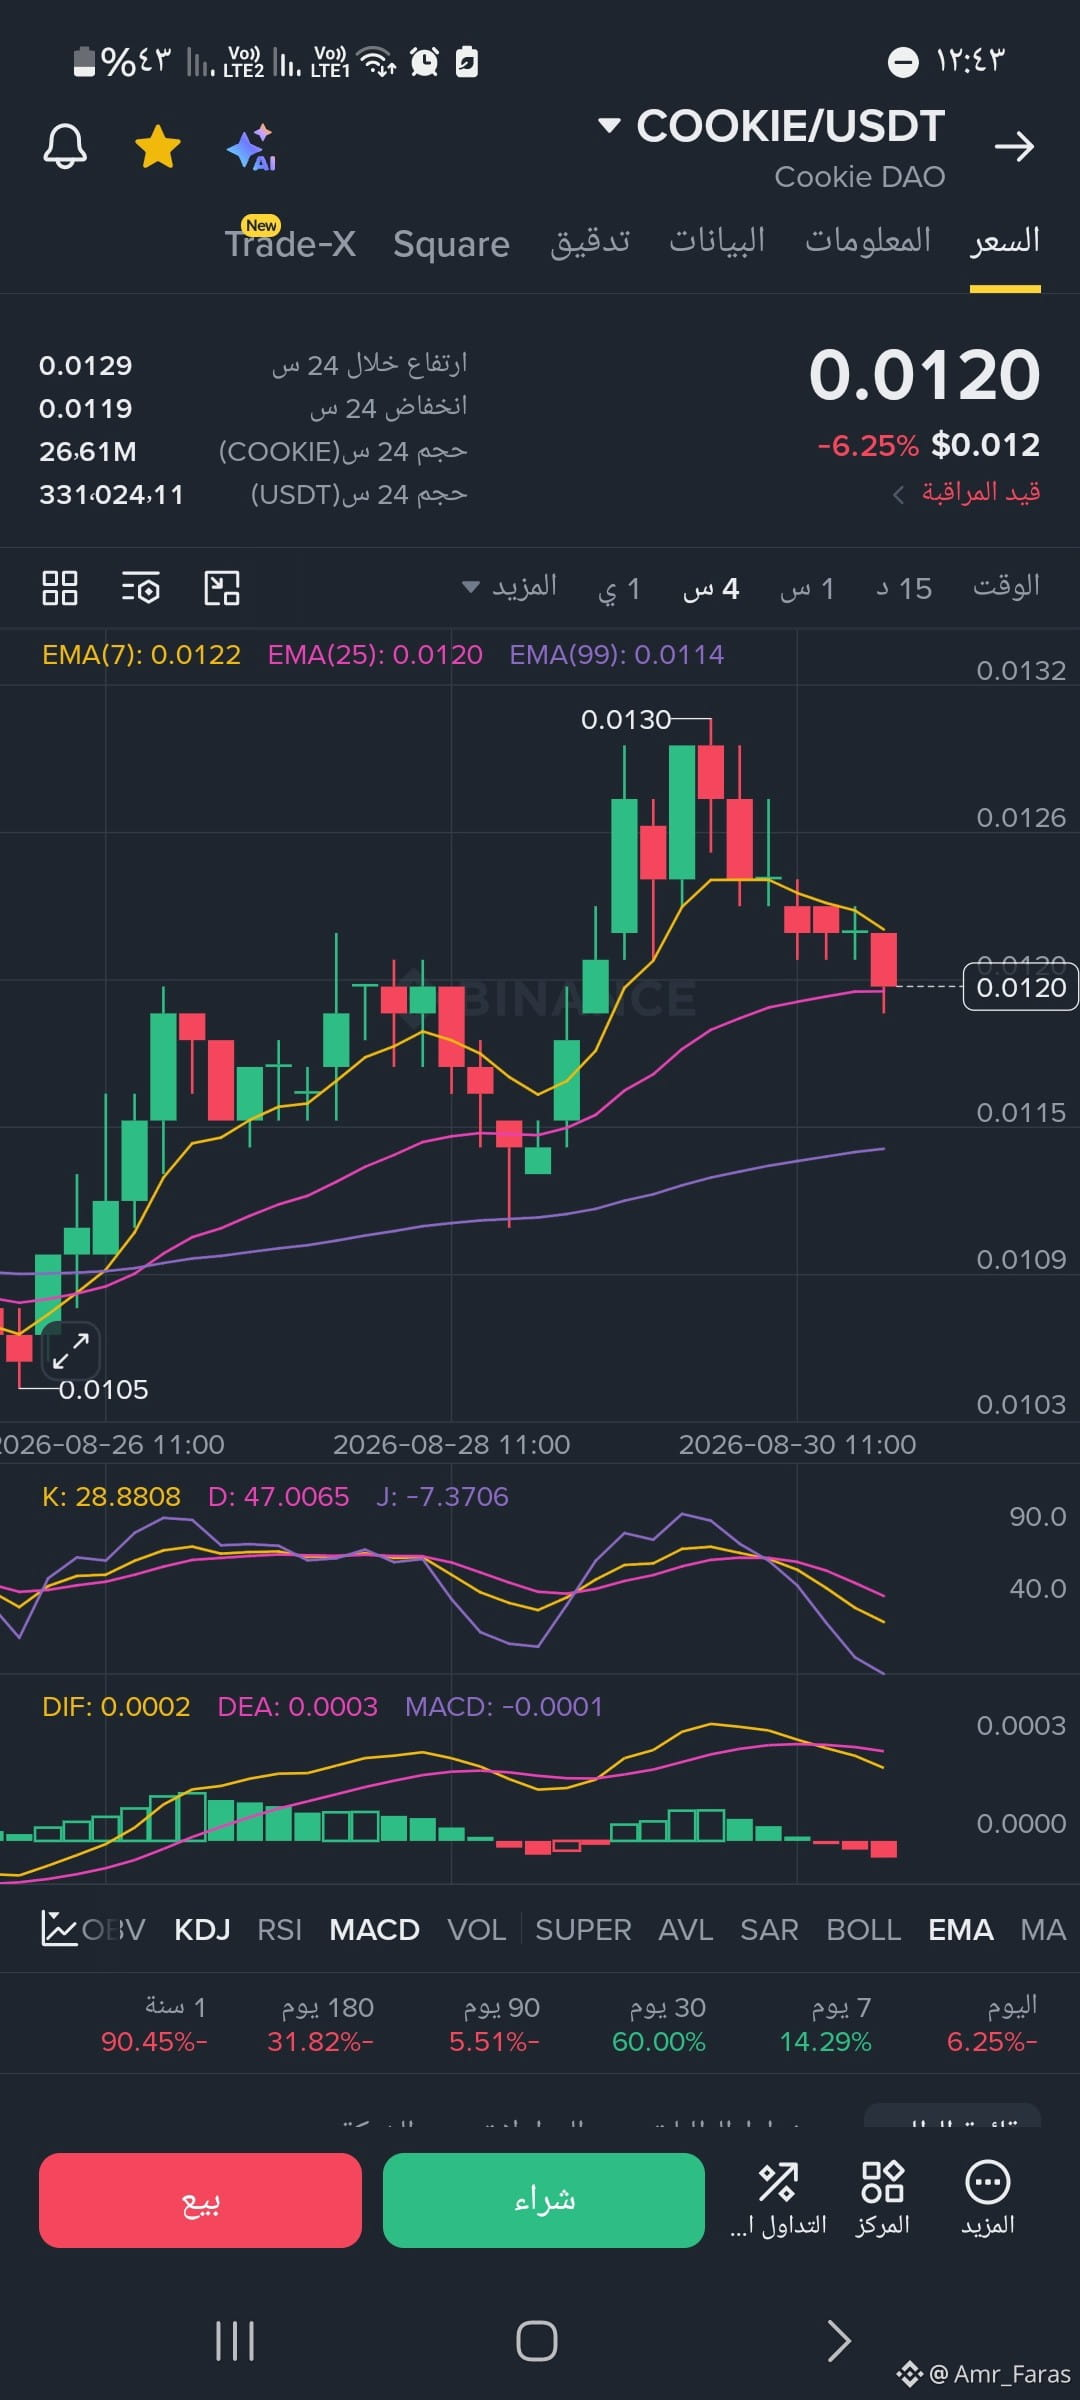Screen dimensions: 1080x2400
Task: Tap the 0.0130 high price marker
Action: [626, 720]
